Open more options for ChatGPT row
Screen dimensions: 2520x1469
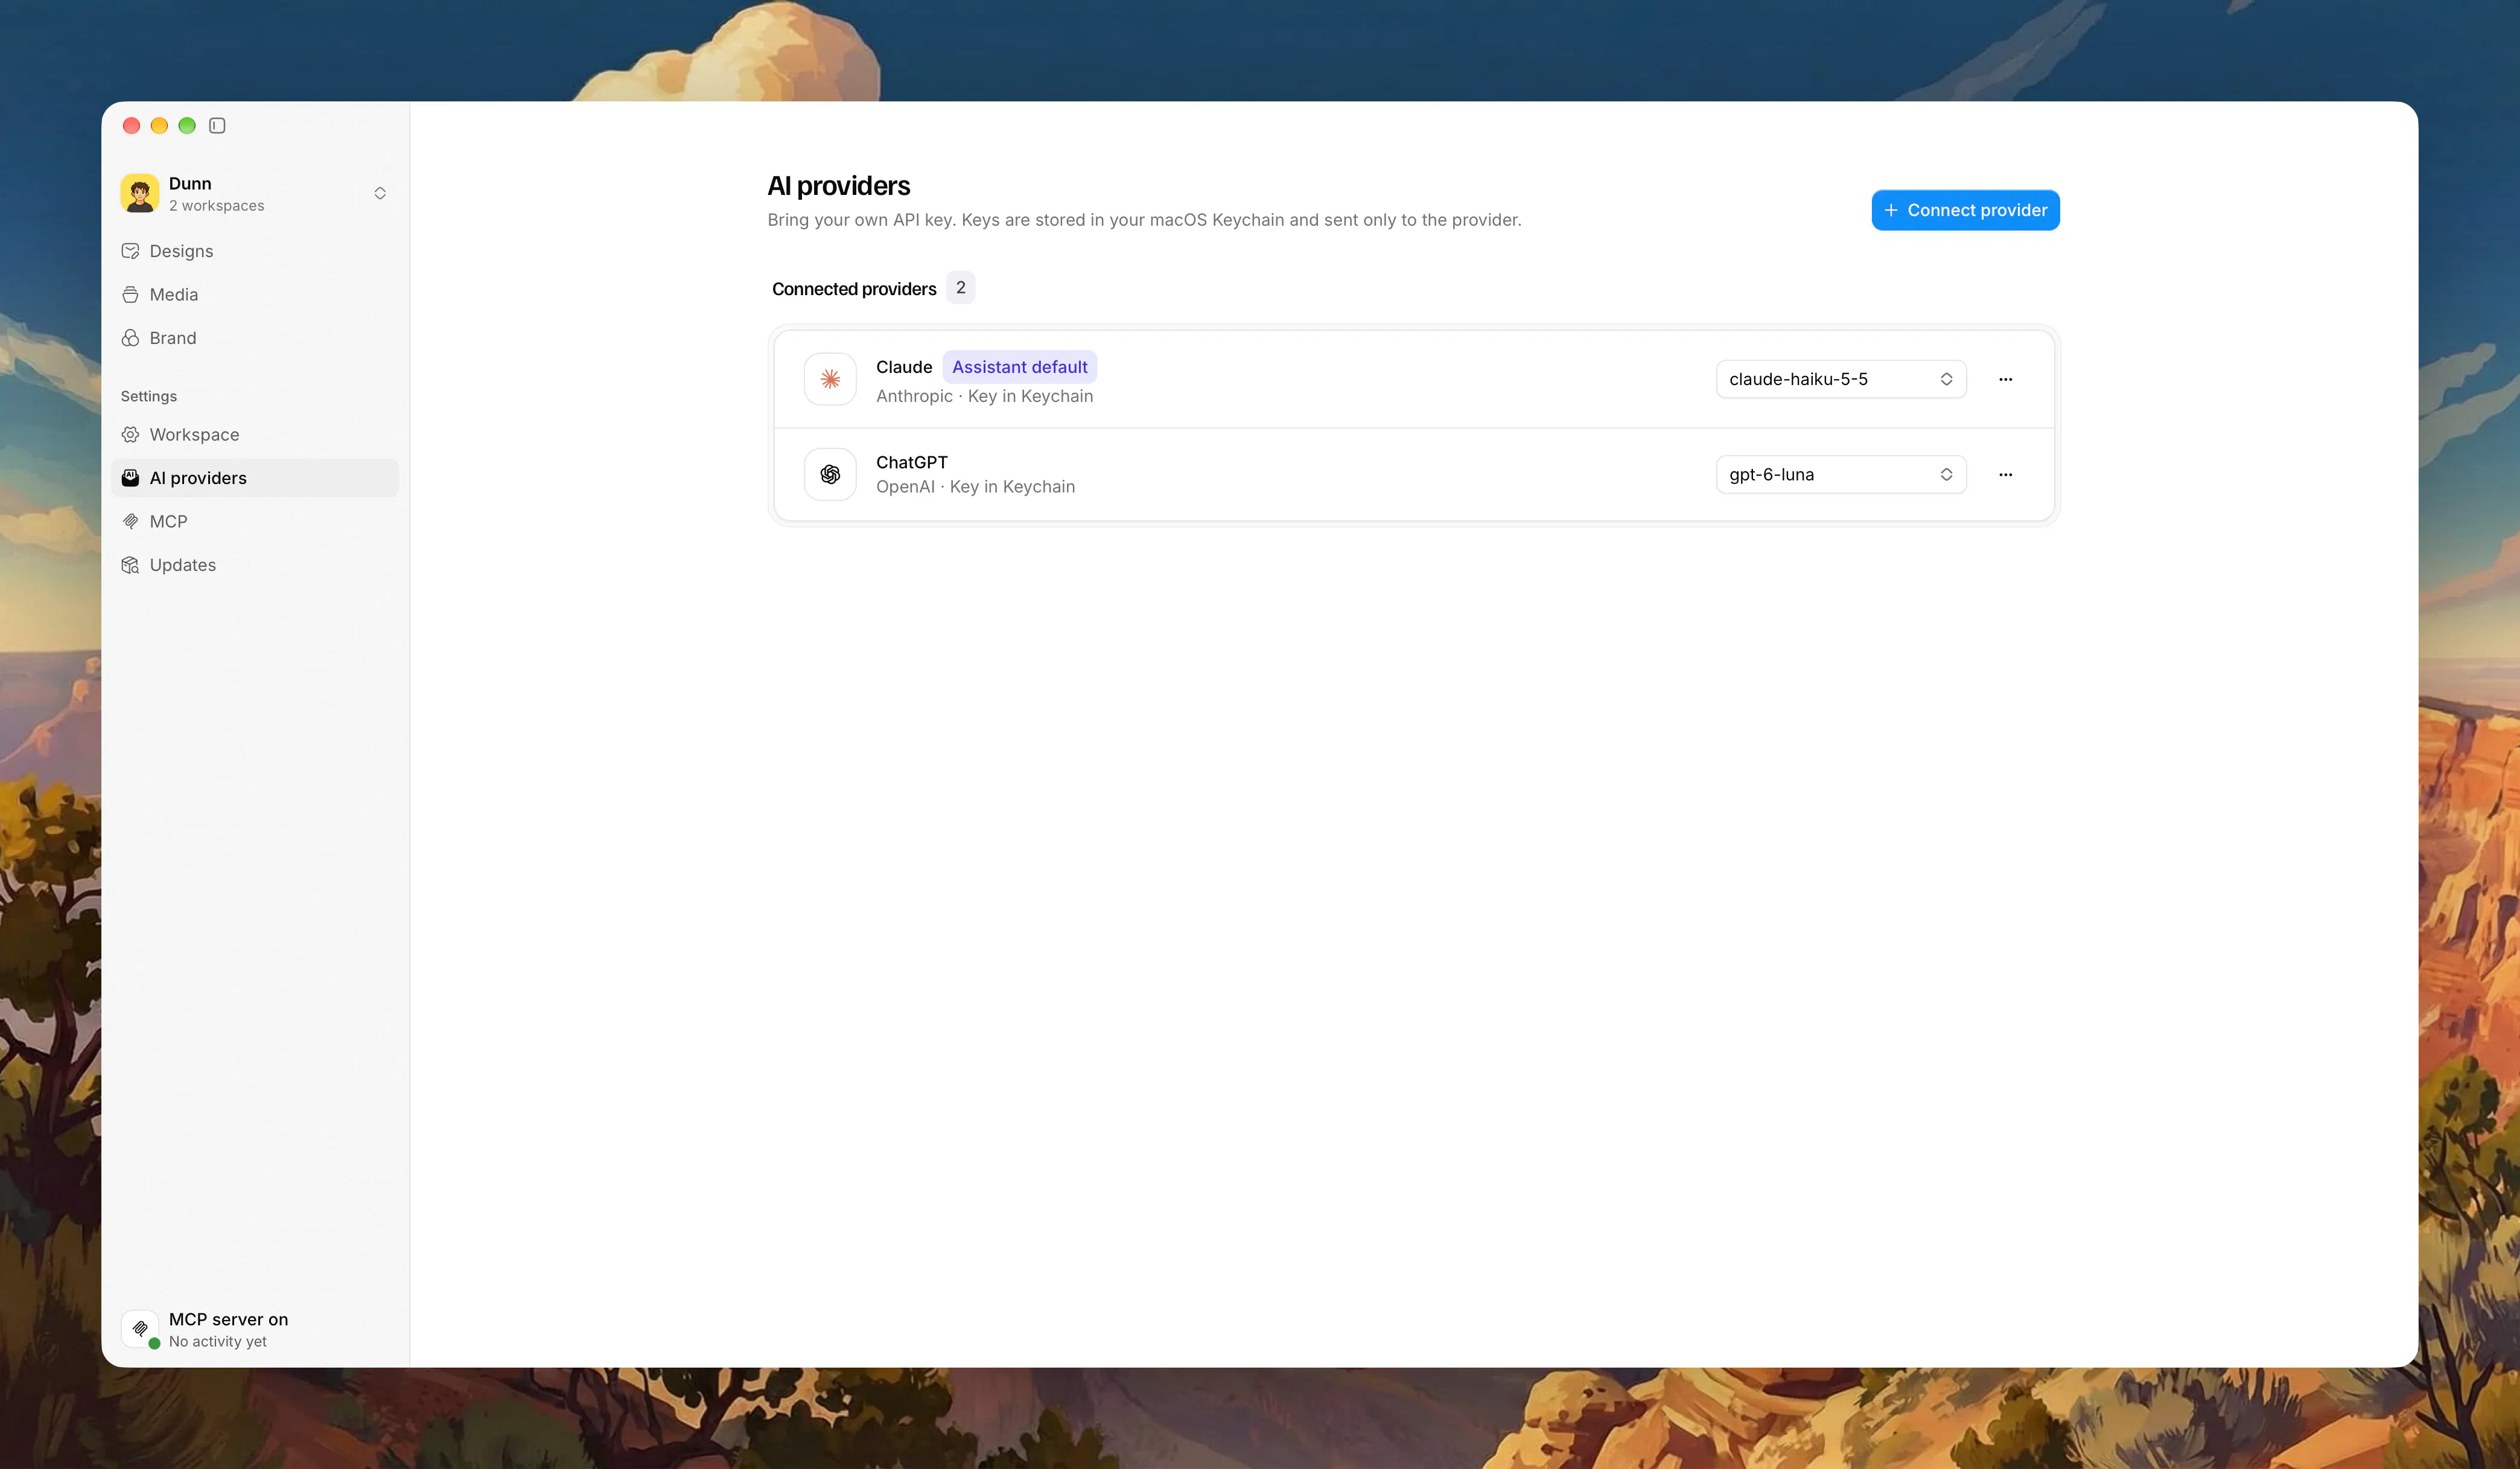[2005, 474]
